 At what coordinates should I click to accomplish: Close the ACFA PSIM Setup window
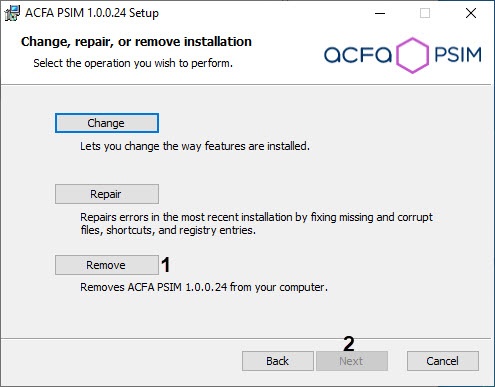pos(471,13)
